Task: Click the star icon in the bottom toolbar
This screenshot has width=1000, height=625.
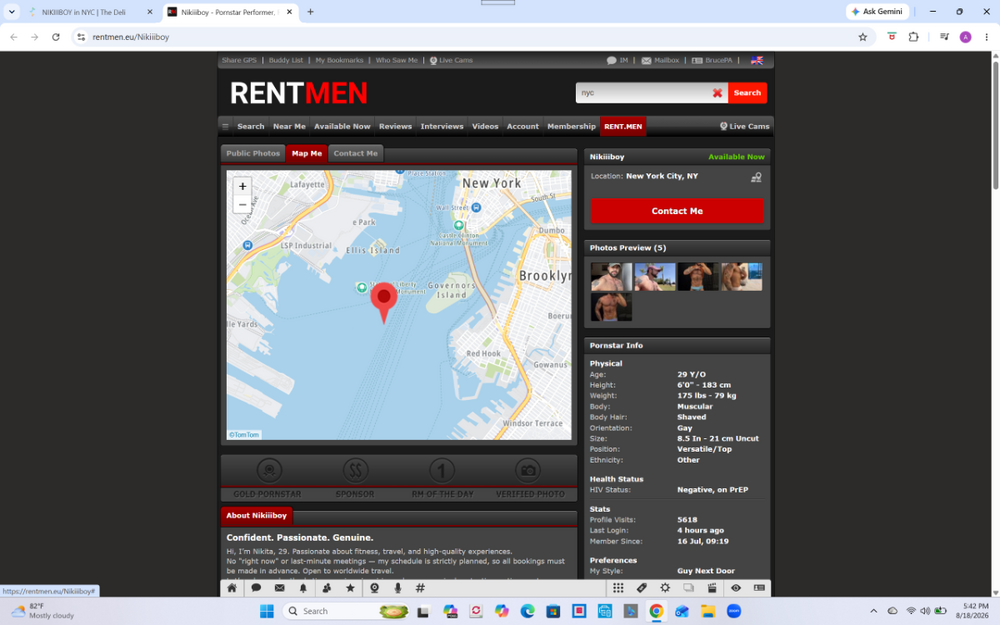Action: [x=350, y=588]
